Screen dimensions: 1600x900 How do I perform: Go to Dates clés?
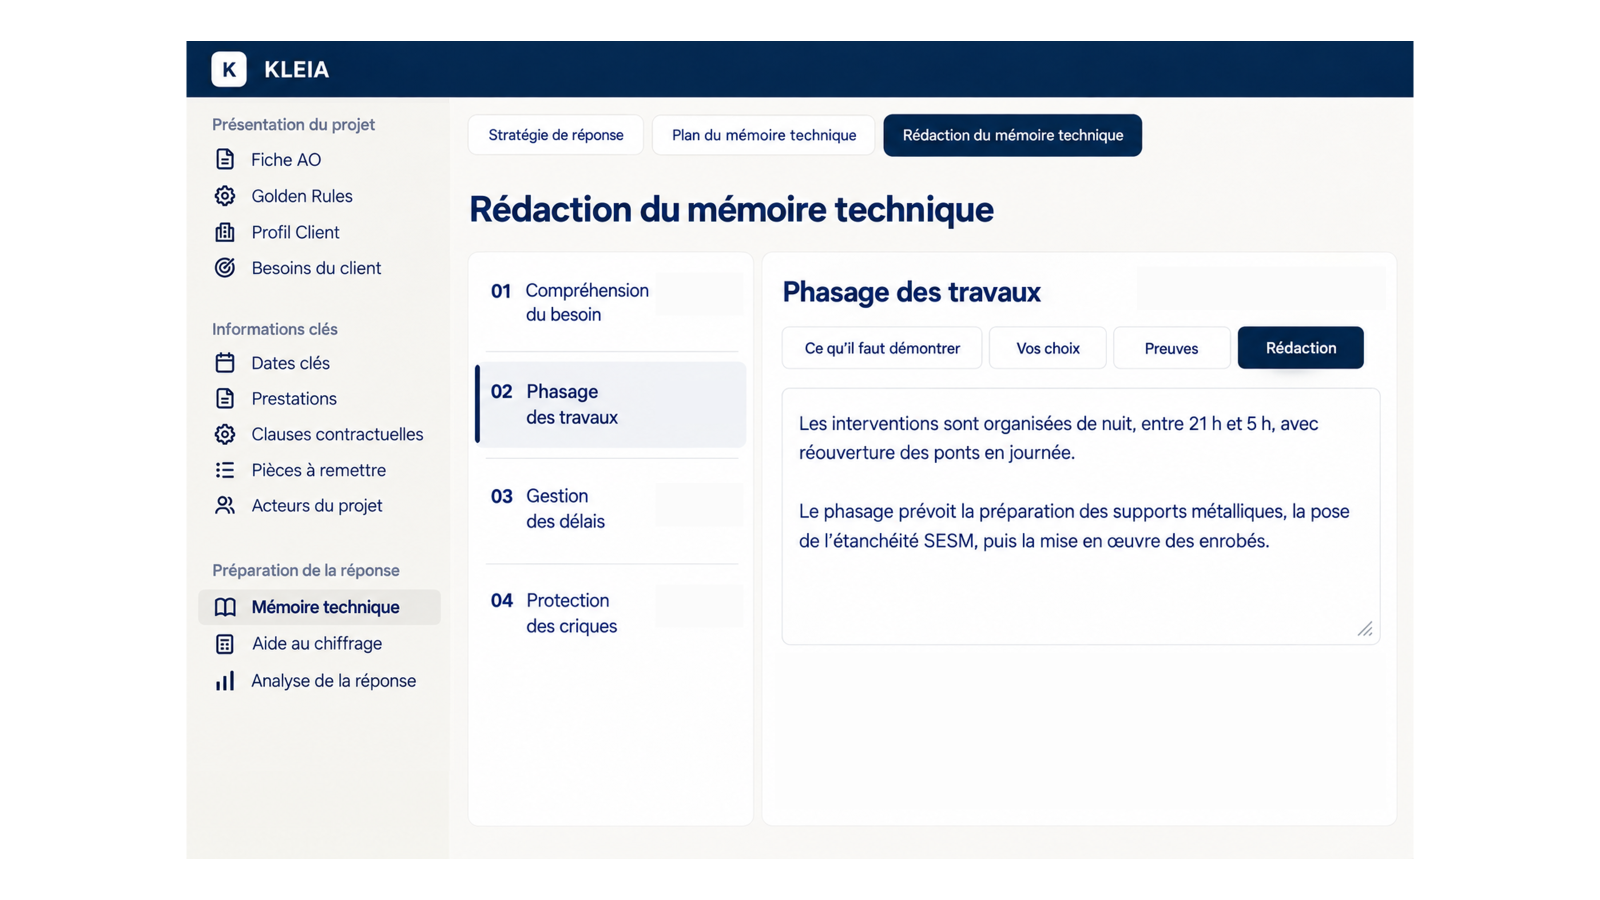(x=290, y=363)
